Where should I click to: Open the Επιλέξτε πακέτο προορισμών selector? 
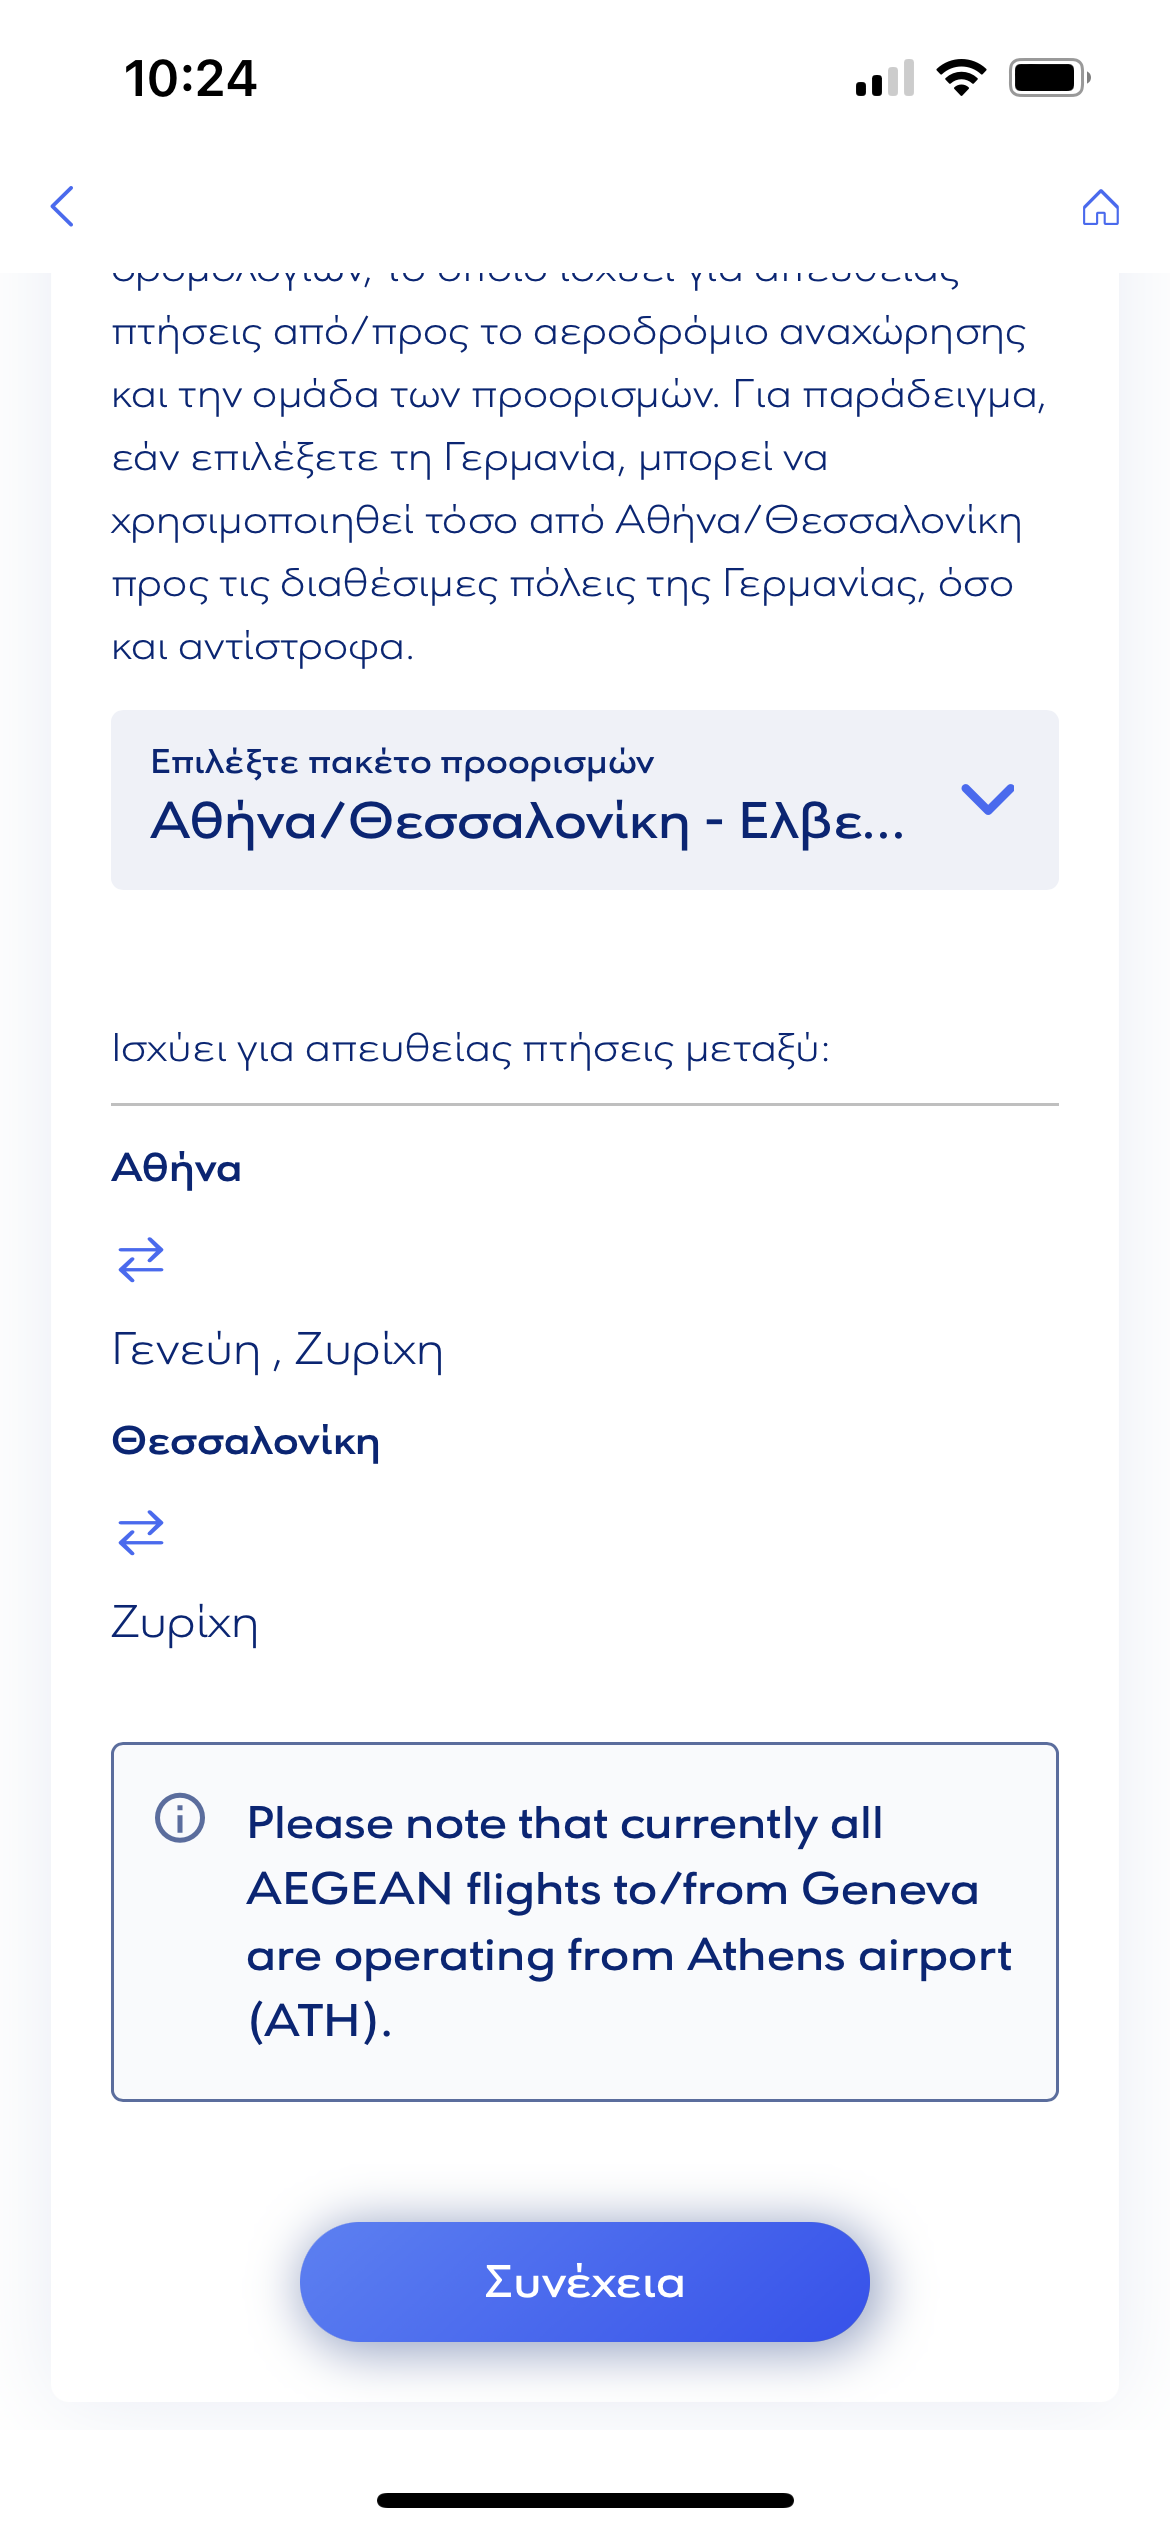coord(585,800)
